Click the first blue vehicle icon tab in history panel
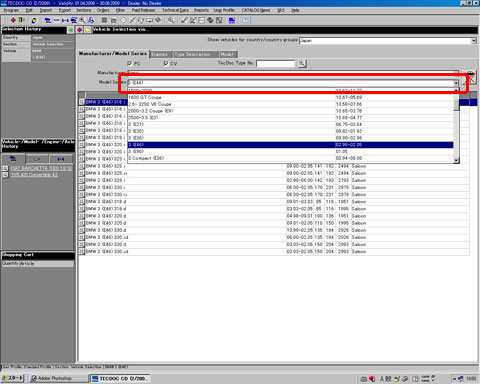Screen dimensions: 480x384 [x=13, y=159]
